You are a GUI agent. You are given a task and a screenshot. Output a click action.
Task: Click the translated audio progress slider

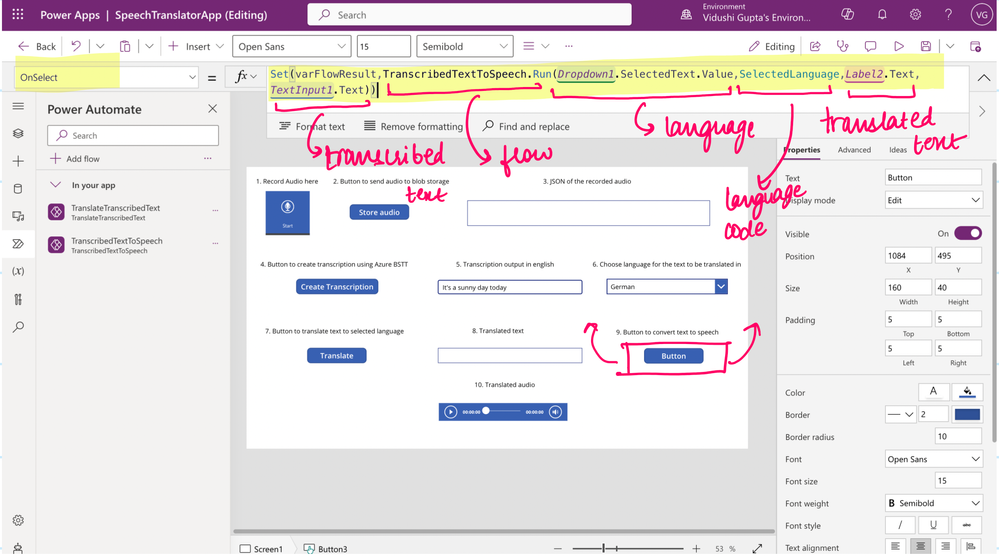(502, 411)
